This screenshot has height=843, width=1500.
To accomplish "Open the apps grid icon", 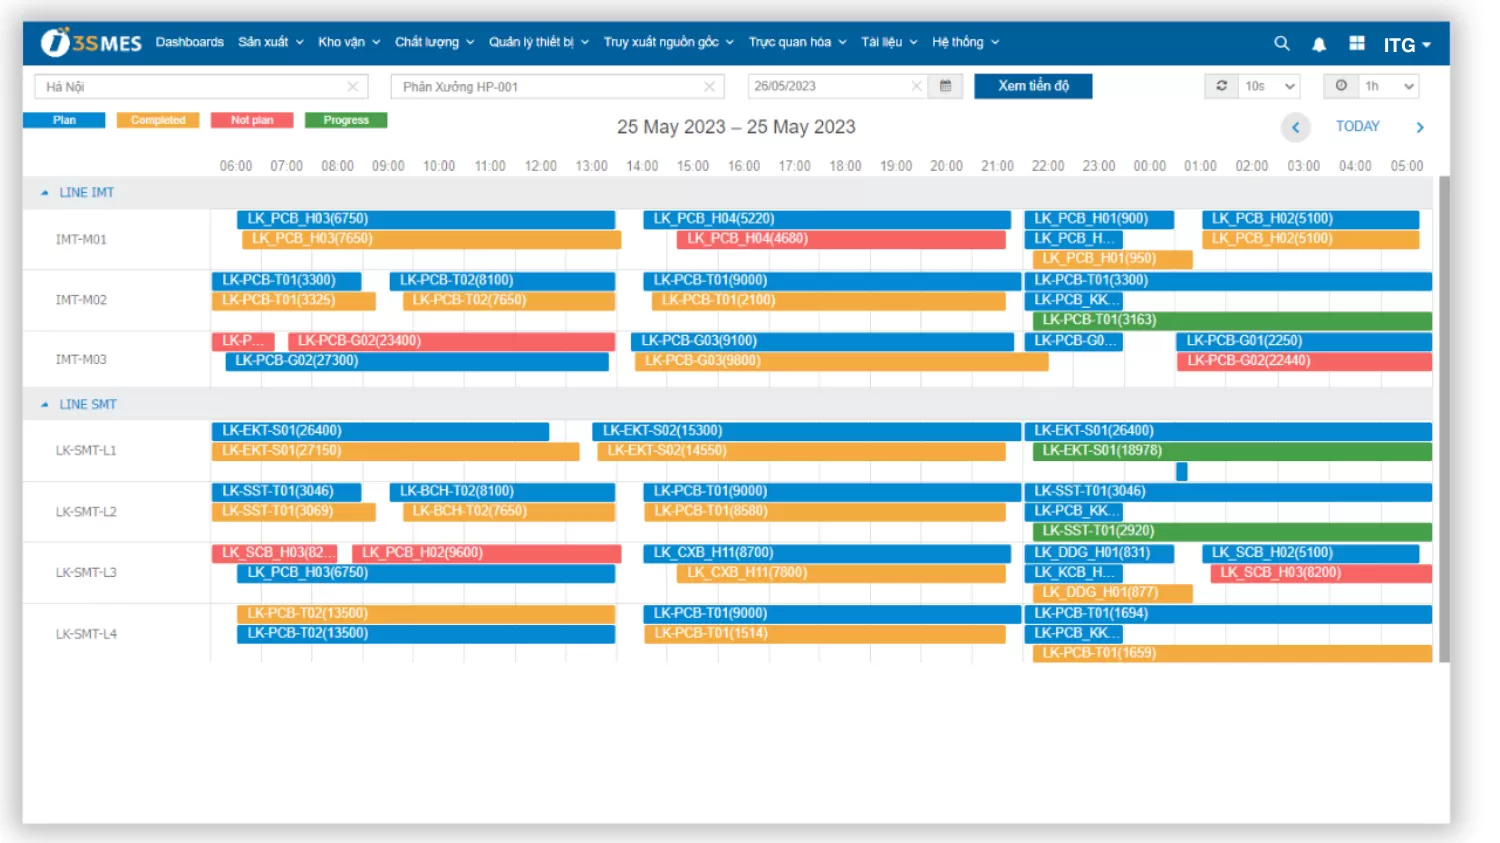I will coord(1357,43).
